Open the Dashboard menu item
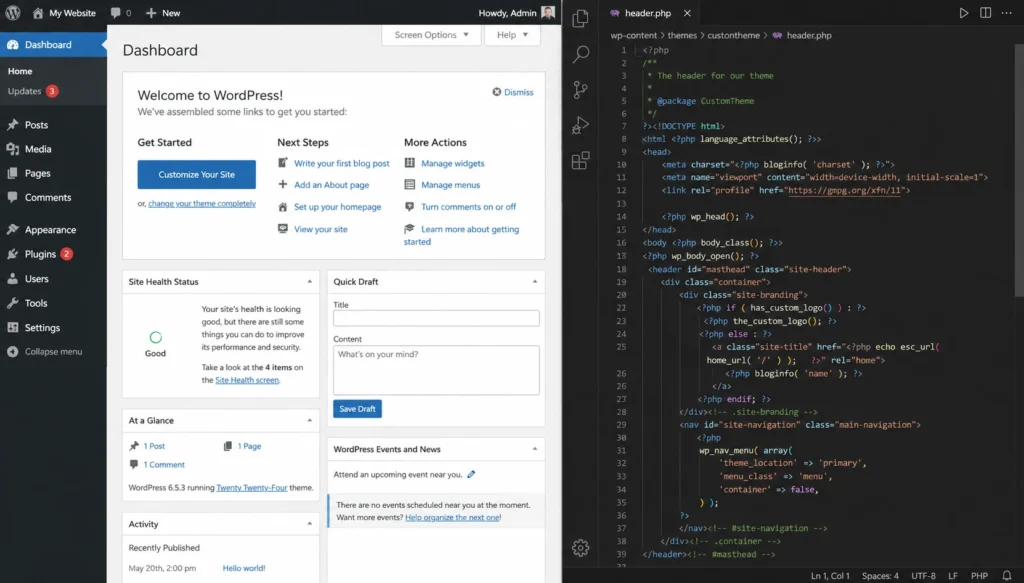1024x583 pixels. (53, 44)
